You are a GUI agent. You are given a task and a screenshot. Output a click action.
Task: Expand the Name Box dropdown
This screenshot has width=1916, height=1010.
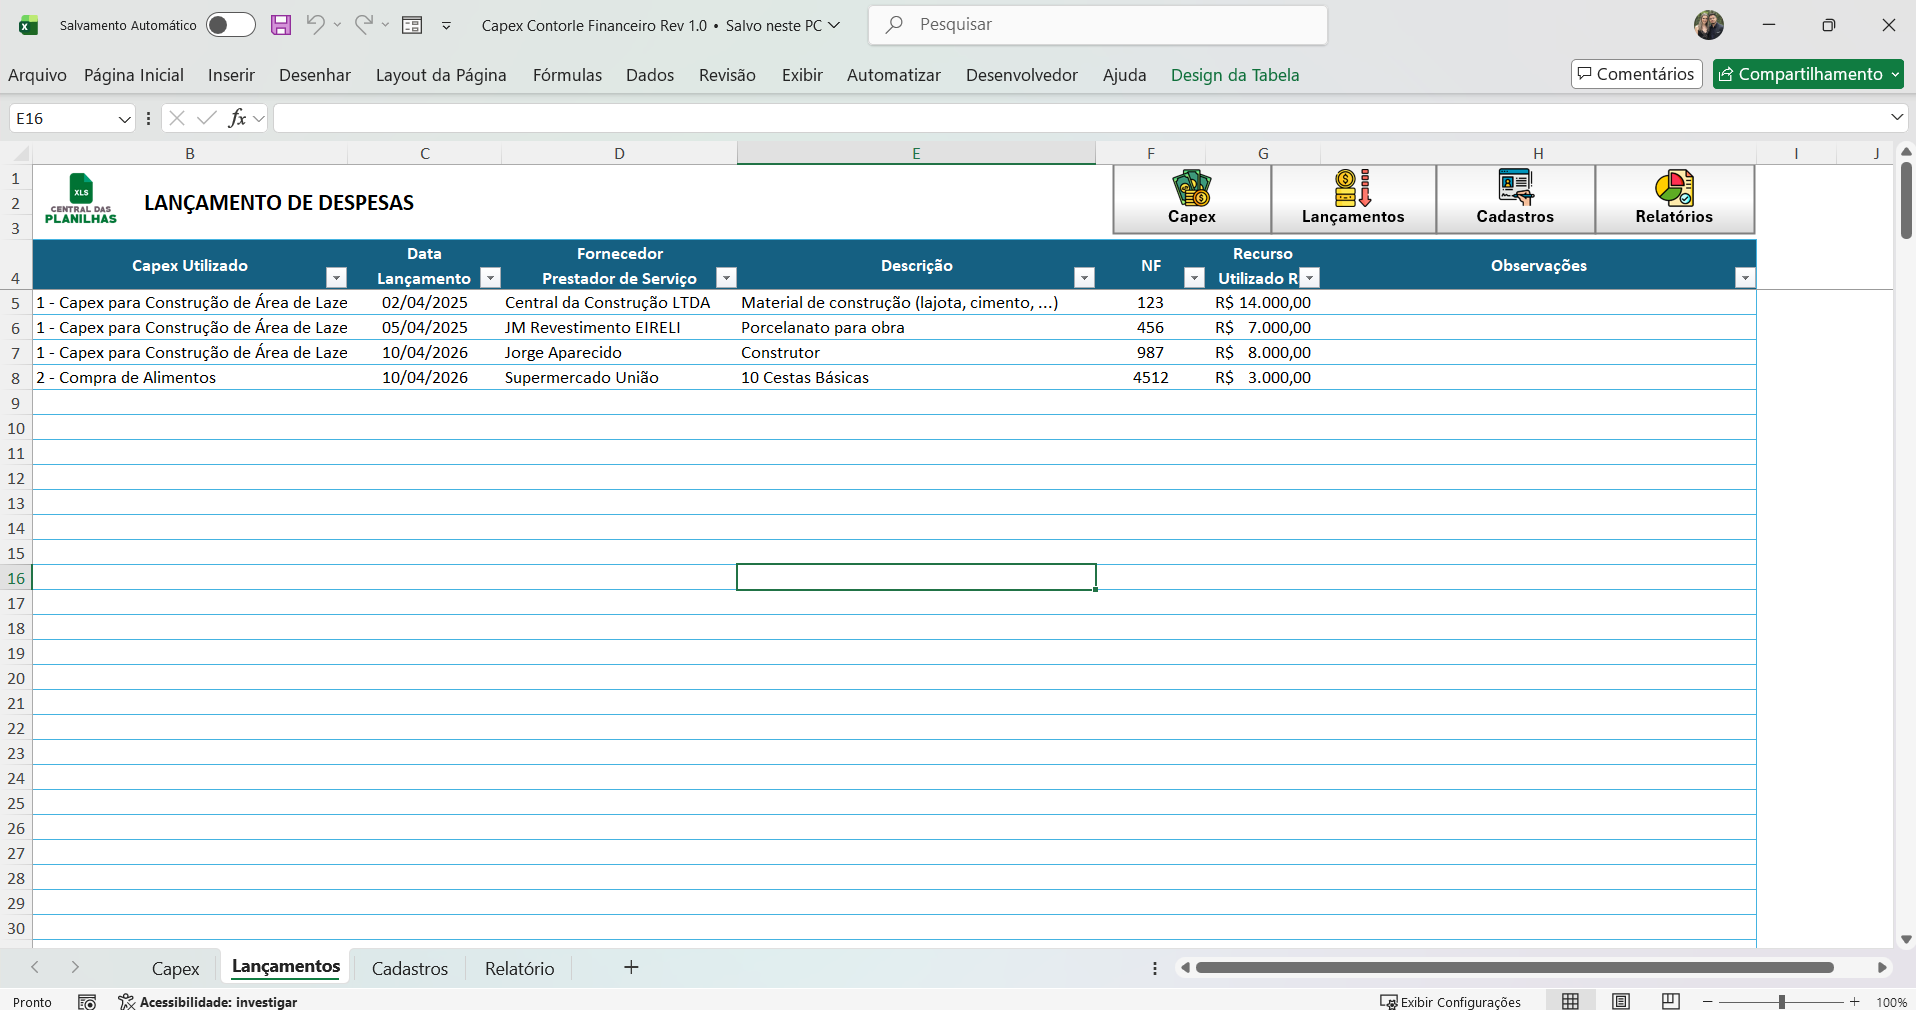coord(124,119)
